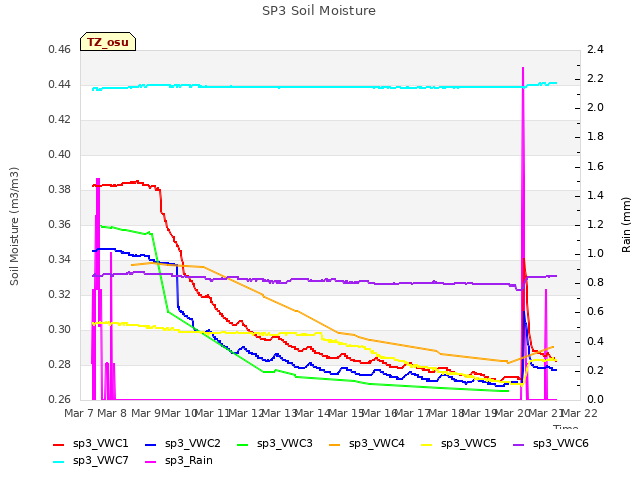Click the sp3_VWC2 legend entry

click(183, 443)
